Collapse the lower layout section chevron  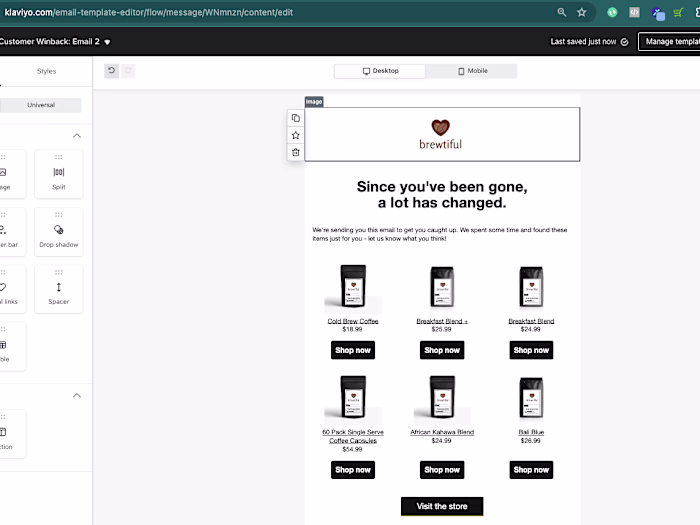coord(77,396)
